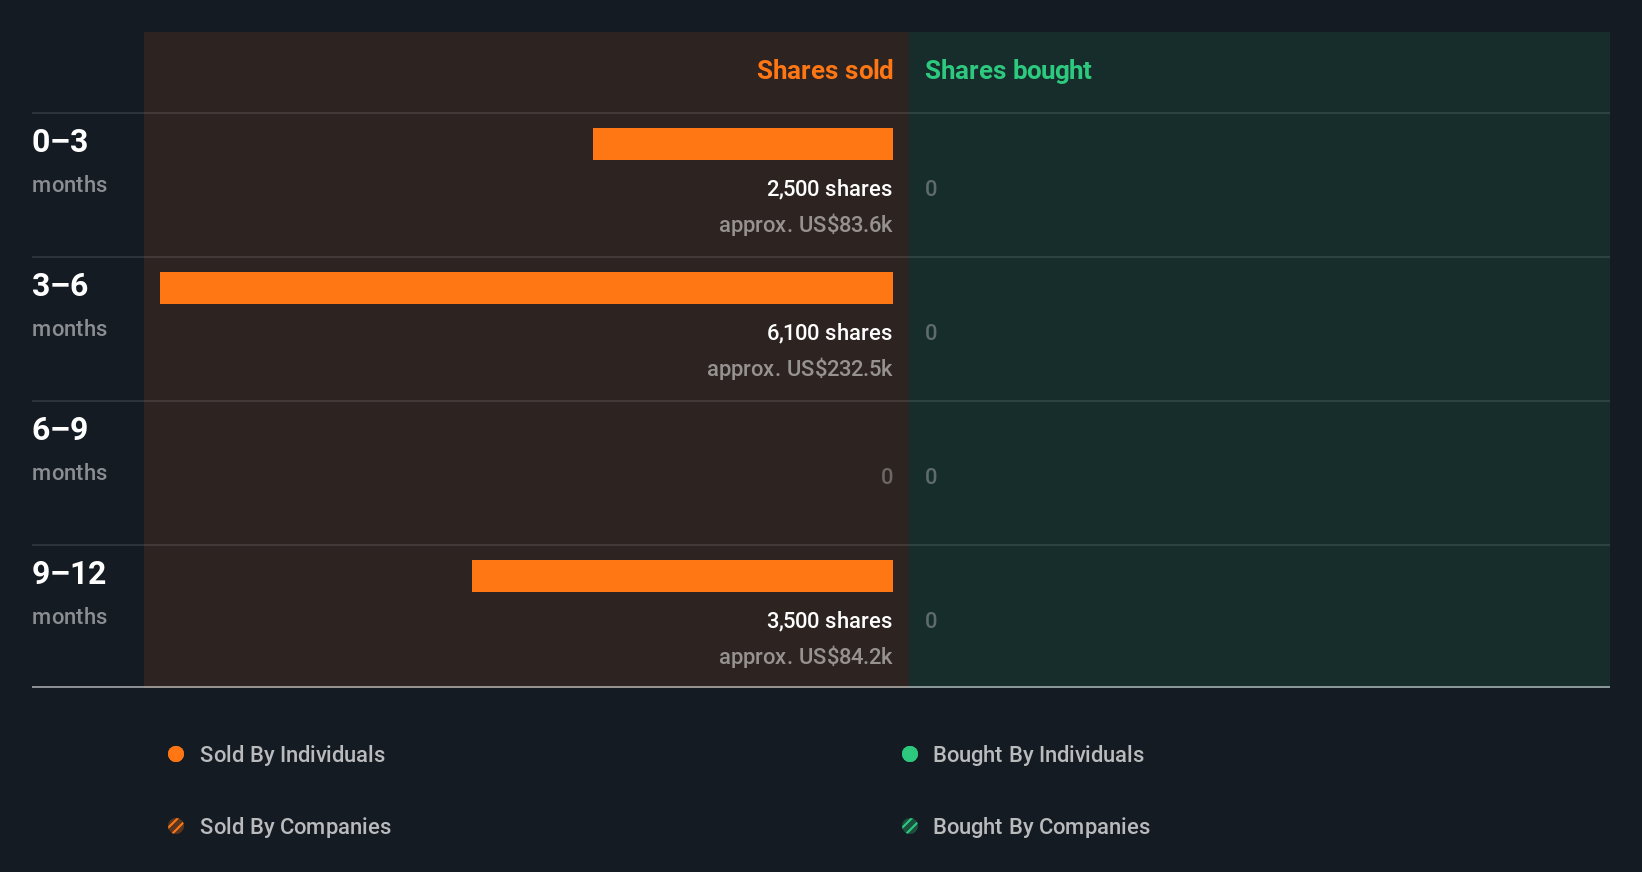Select the Sold By Individuals legend label

click(x=292, y=754)
